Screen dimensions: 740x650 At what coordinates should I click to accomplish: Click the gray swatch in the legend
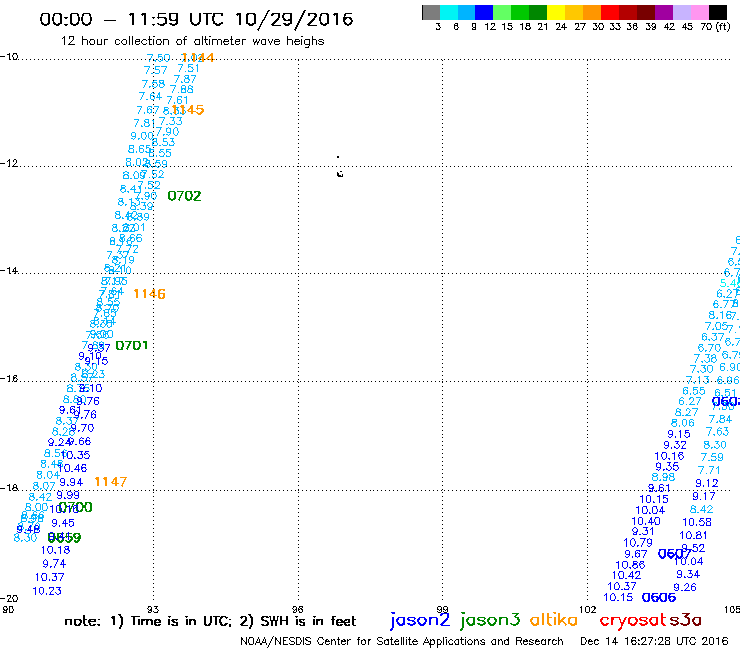[431, 13]
